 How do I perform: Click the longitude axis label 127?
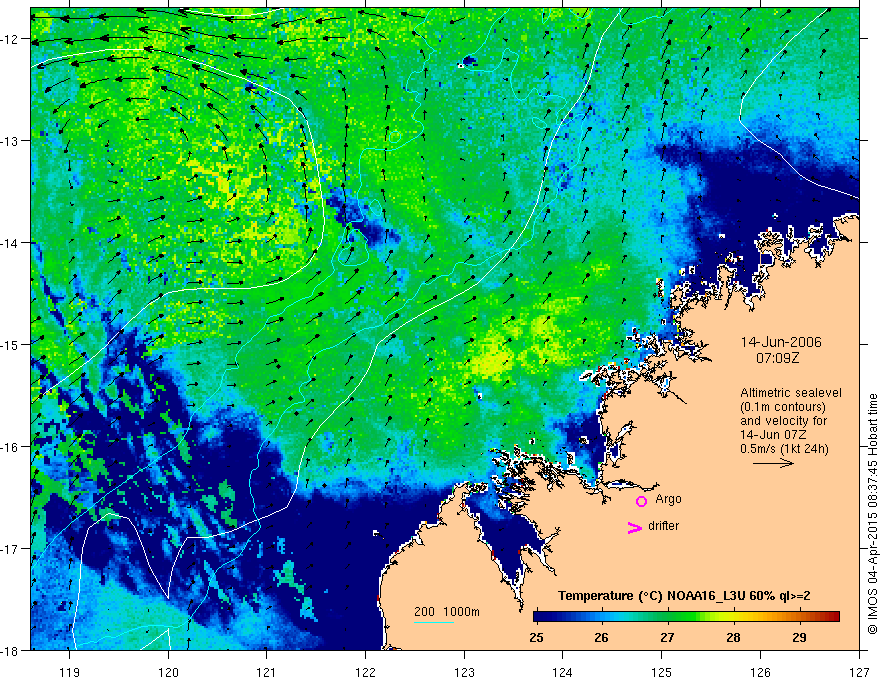pyautogui.click(x=859, y=672)
